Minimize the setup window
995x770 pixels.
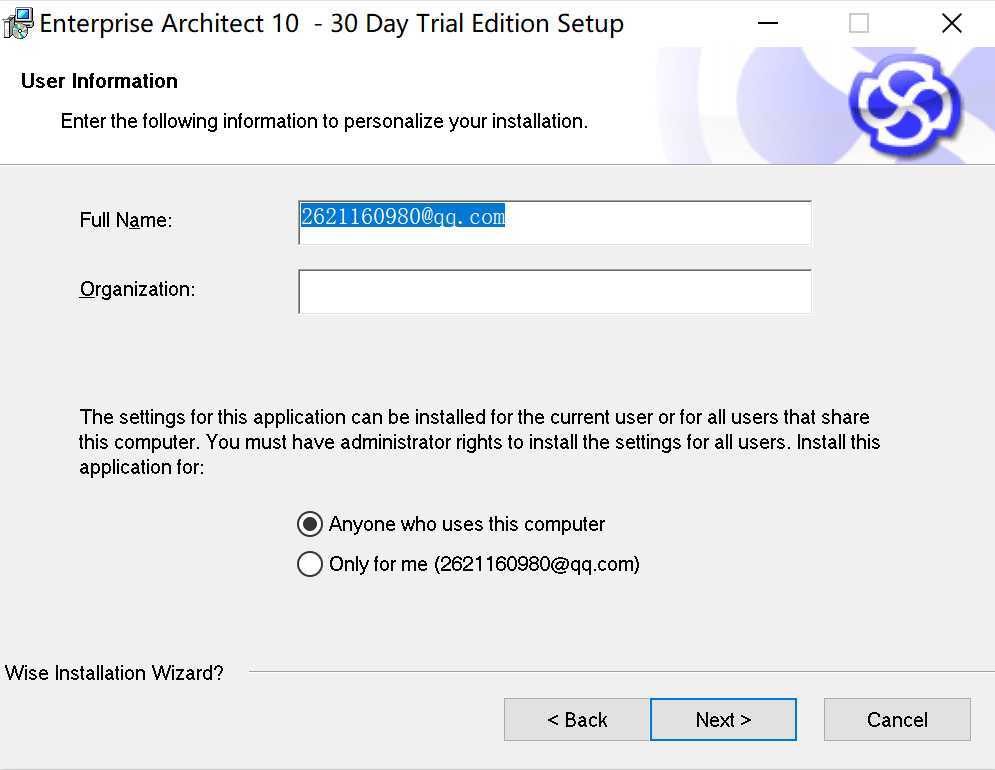pos(768,23)
